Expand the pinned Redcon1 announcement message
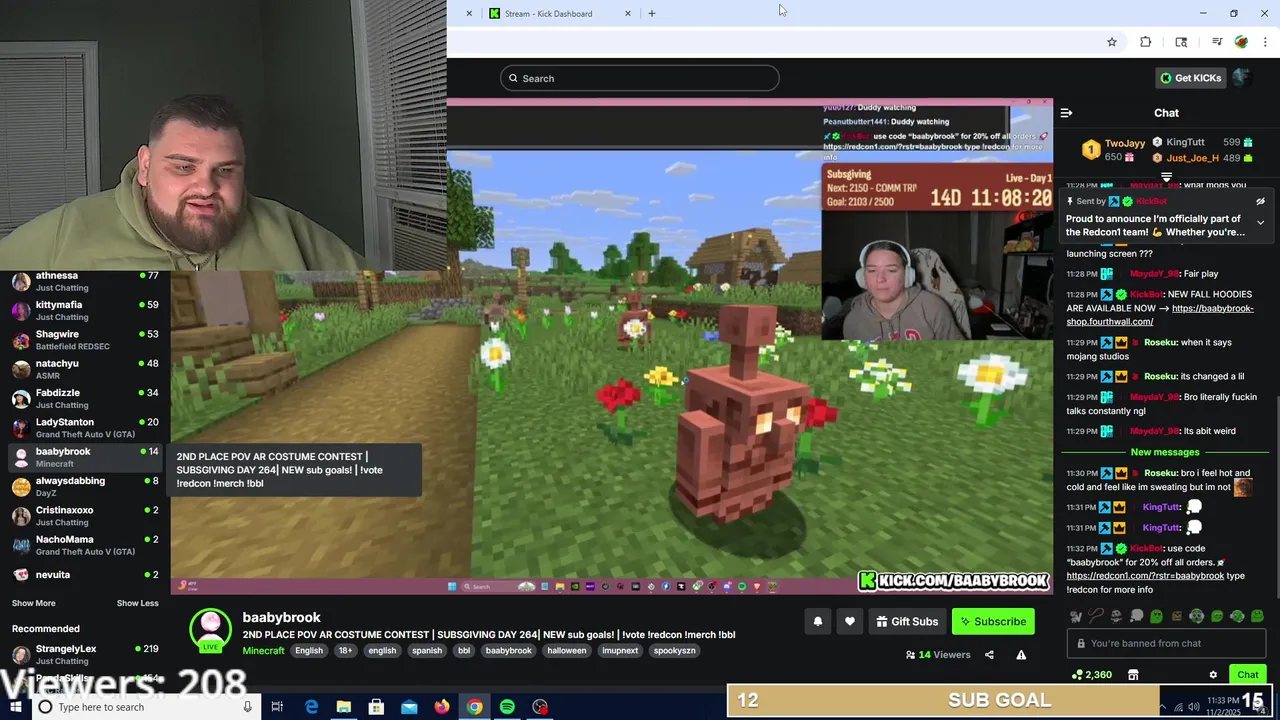 1260,222
